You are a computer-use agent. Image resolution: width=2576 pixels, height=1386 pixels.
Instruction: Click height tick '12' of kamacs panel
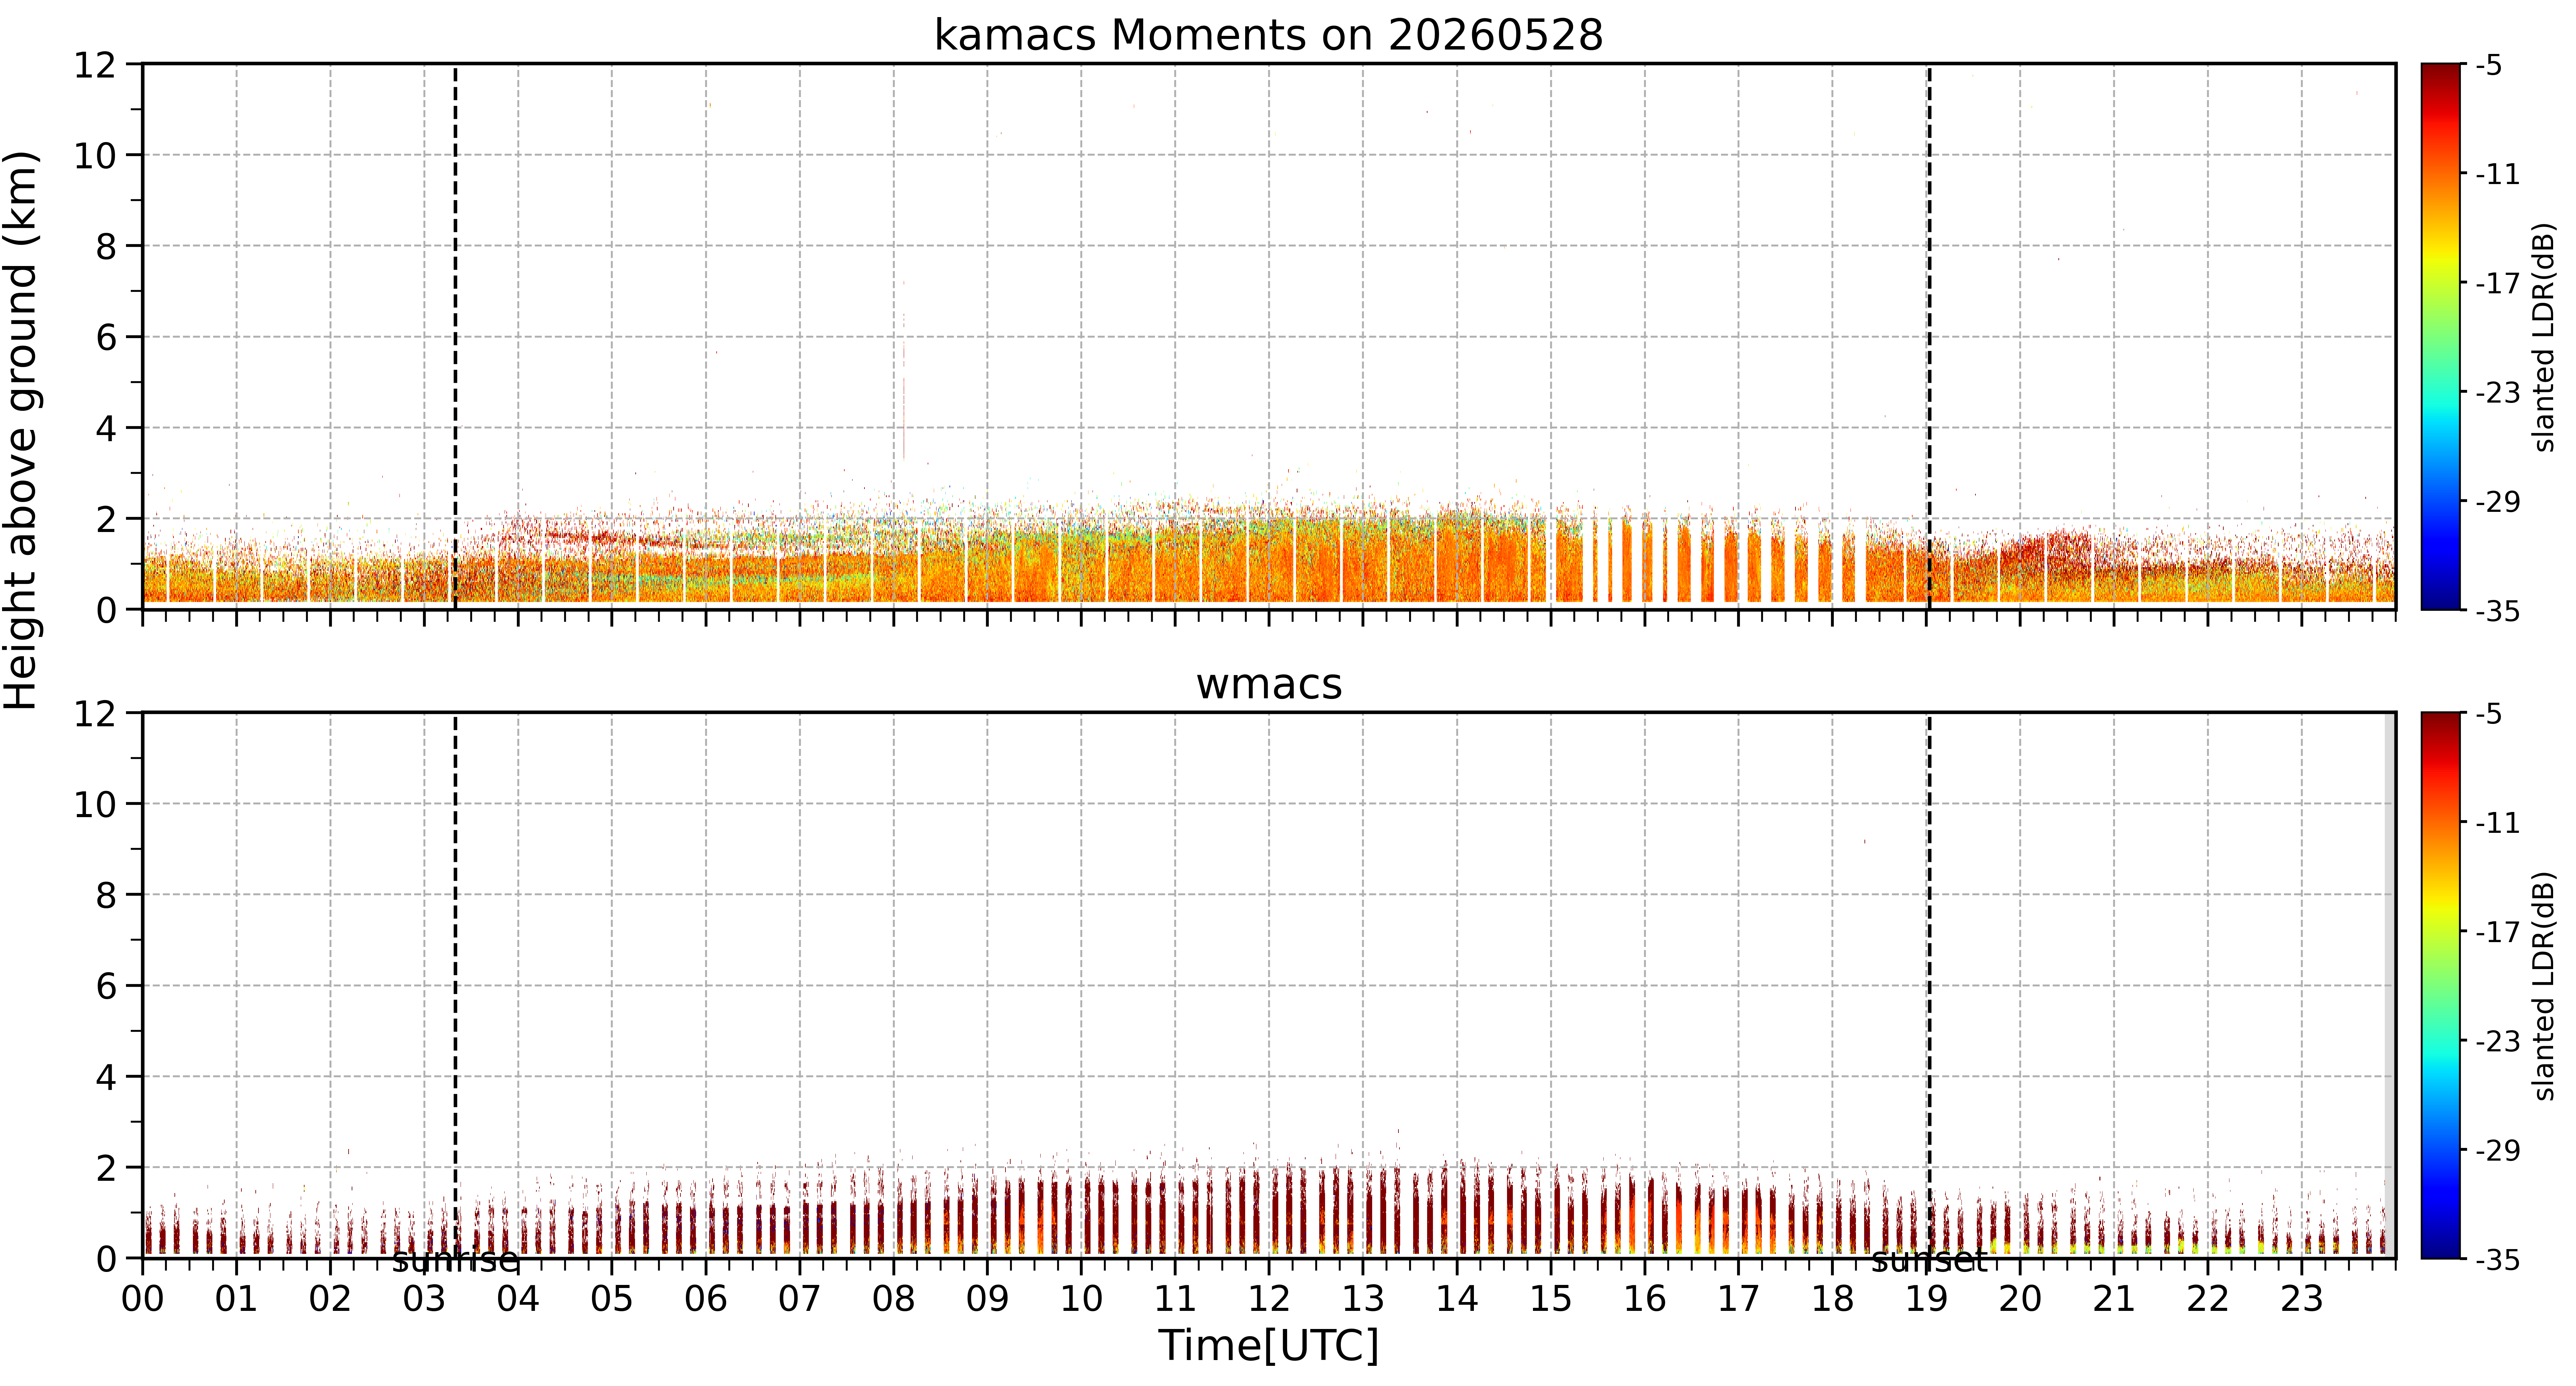click(95, 65)
